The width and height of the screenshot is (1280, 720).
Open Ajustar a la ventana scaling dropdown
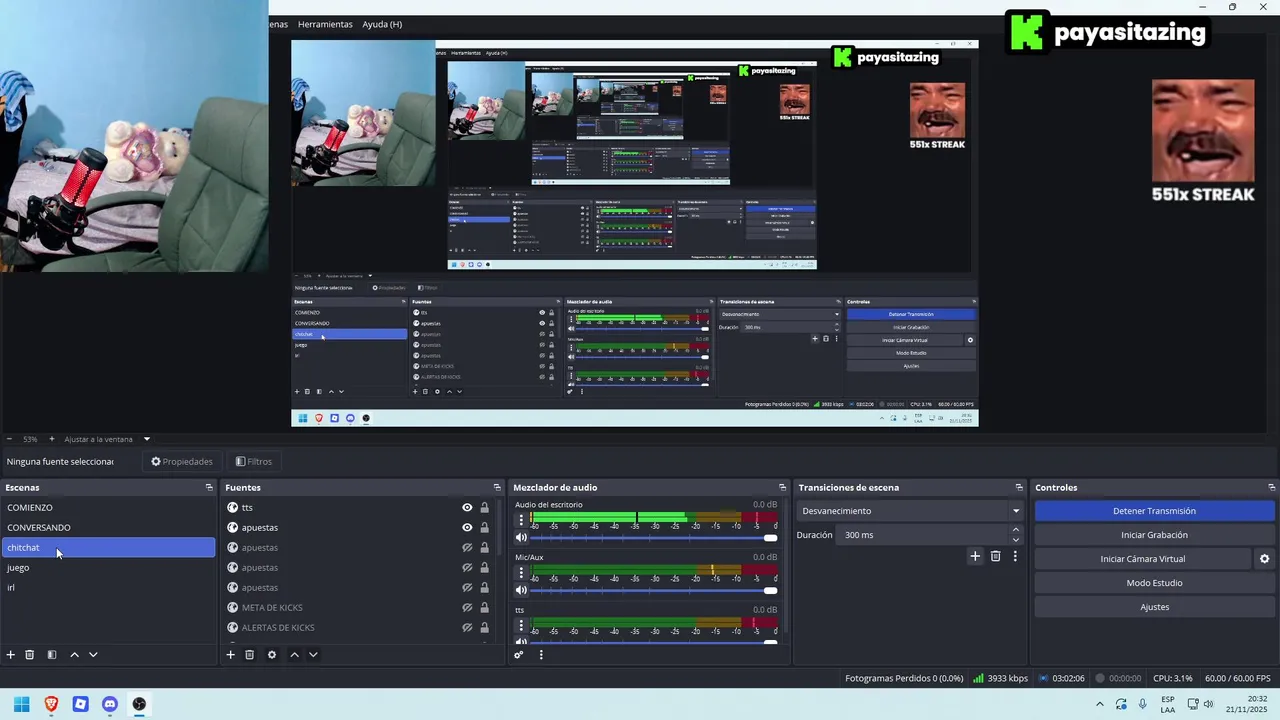click(x=146, y=439)
